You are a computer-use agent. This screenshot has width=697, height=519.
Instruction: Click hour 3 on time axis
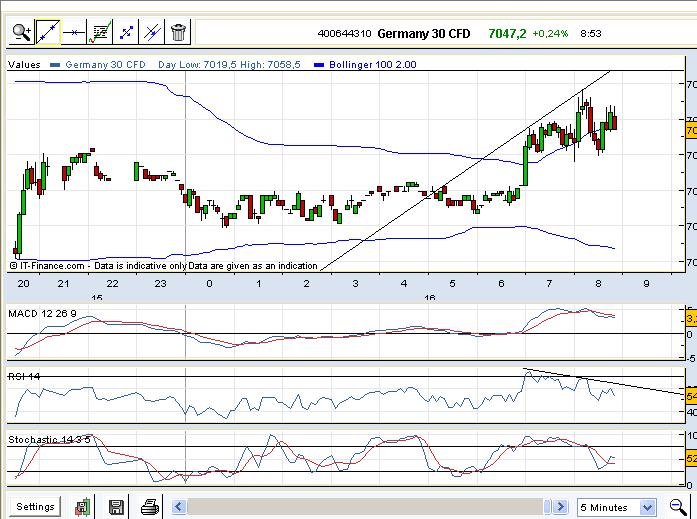[355, 283]
